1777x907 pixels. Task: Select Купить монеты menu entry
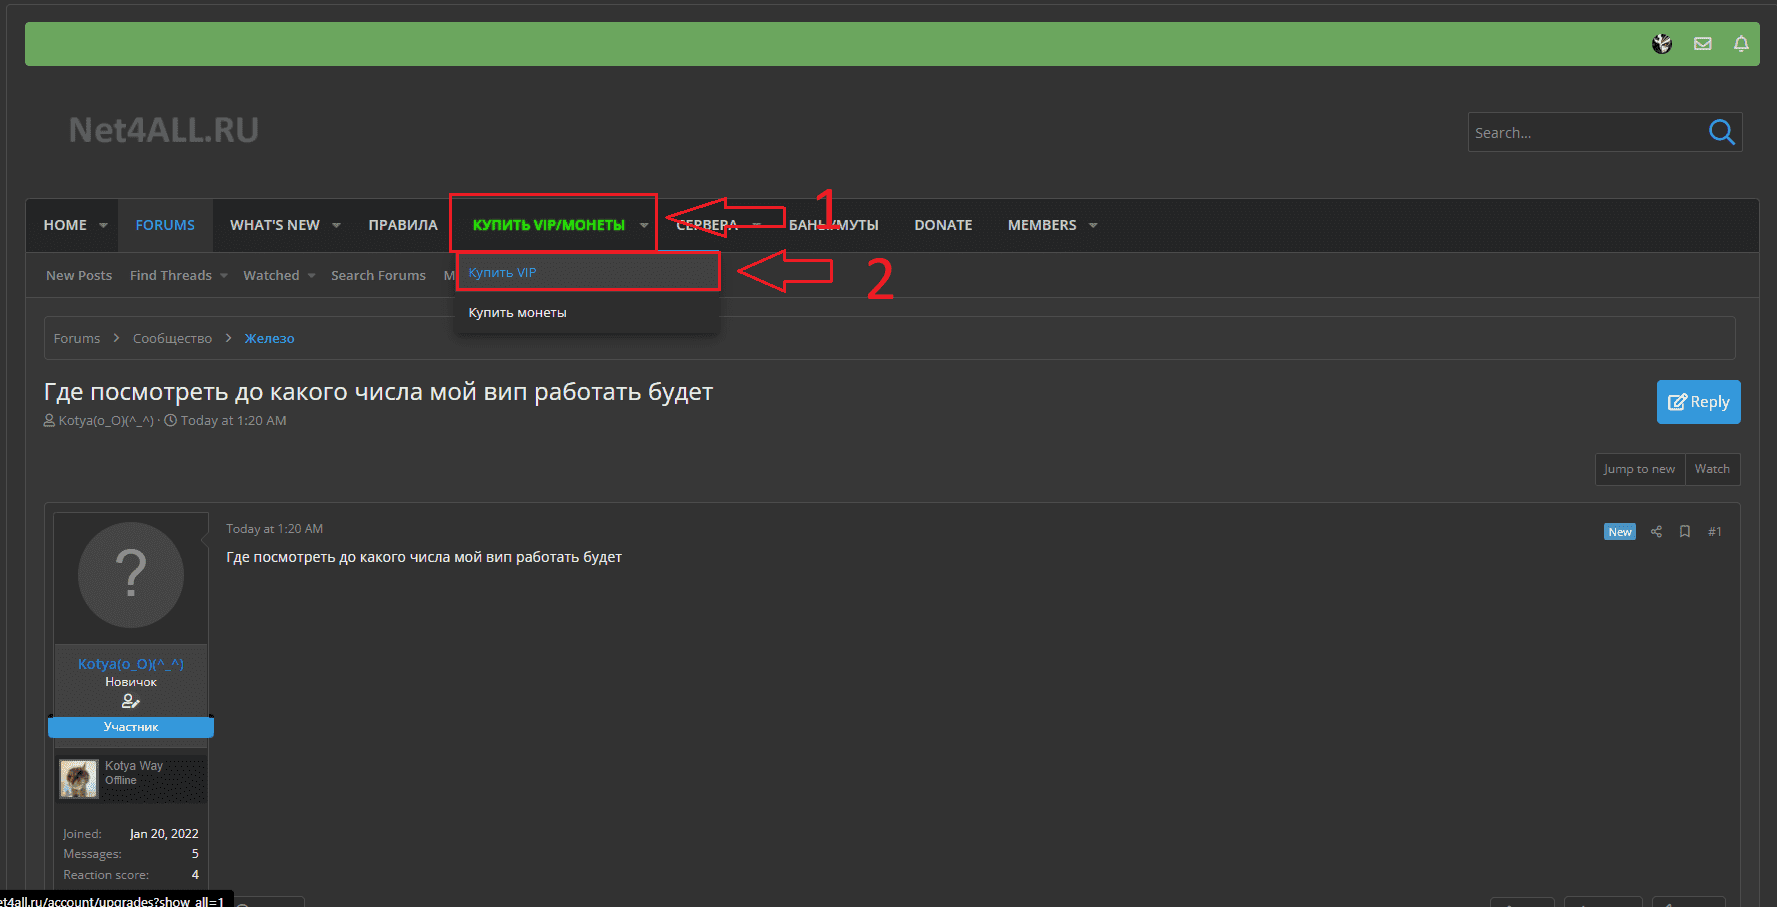click(518, 313)
